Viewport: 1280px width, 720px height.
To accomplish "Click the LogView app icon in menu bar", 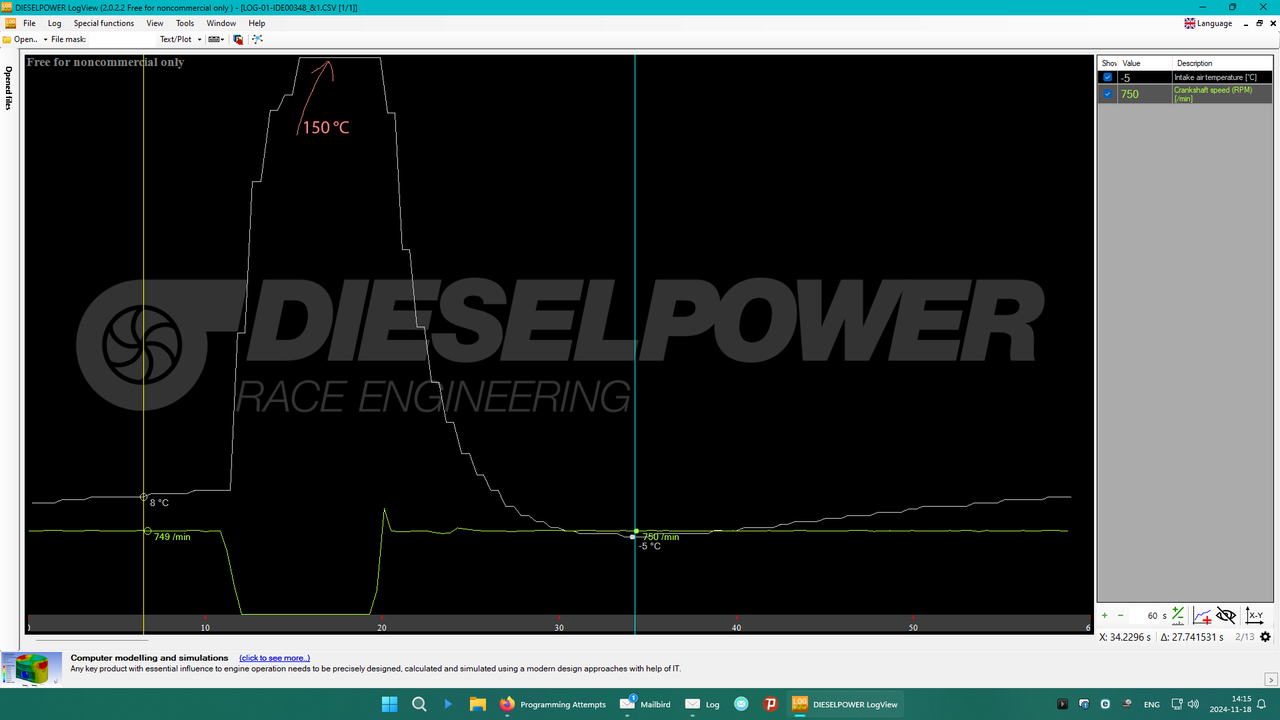I will pyautogui.click(x=11, y=23).
